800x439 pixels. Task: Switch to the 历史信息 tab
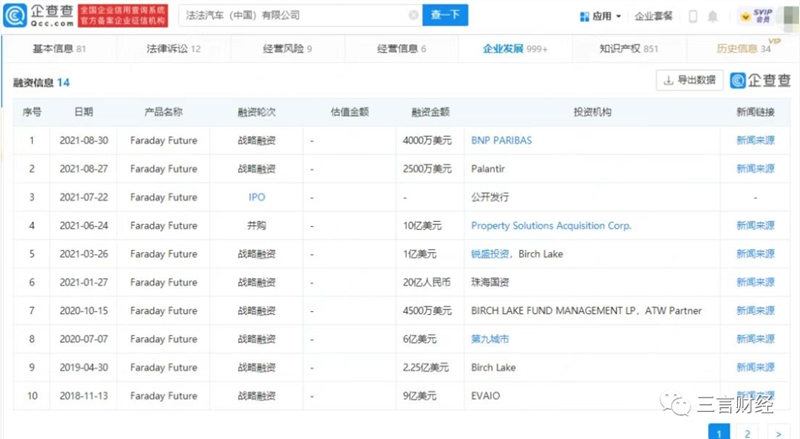coord(743,48)
